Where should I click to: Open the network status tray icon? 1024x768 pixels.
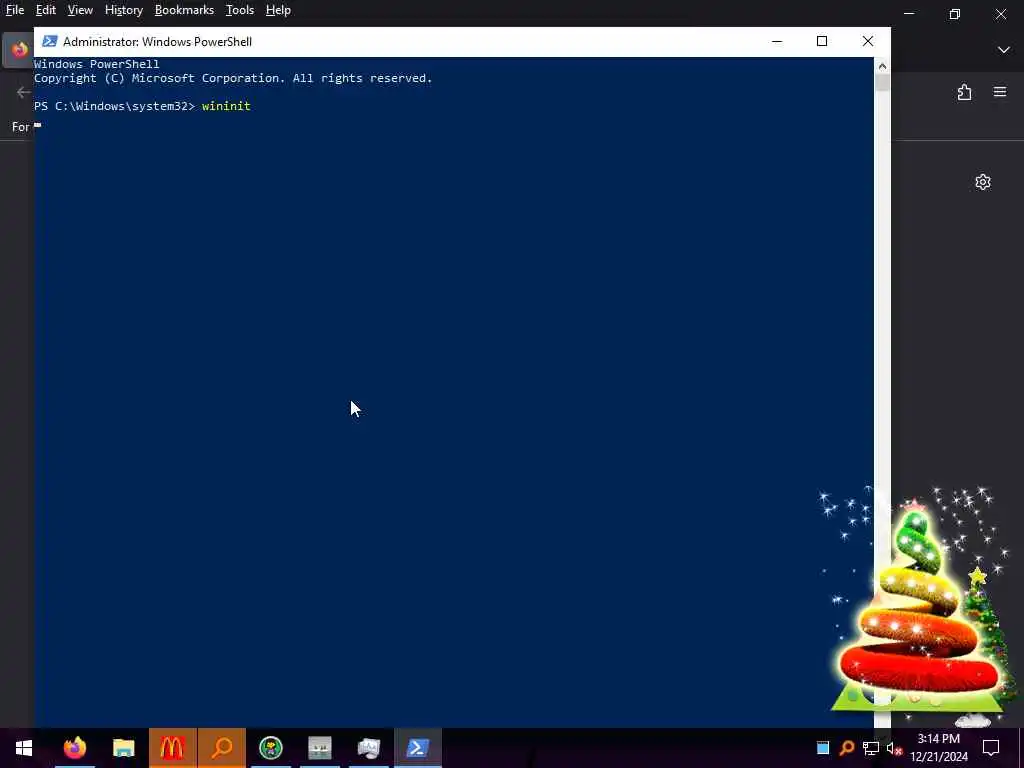[x=871, y=748]
